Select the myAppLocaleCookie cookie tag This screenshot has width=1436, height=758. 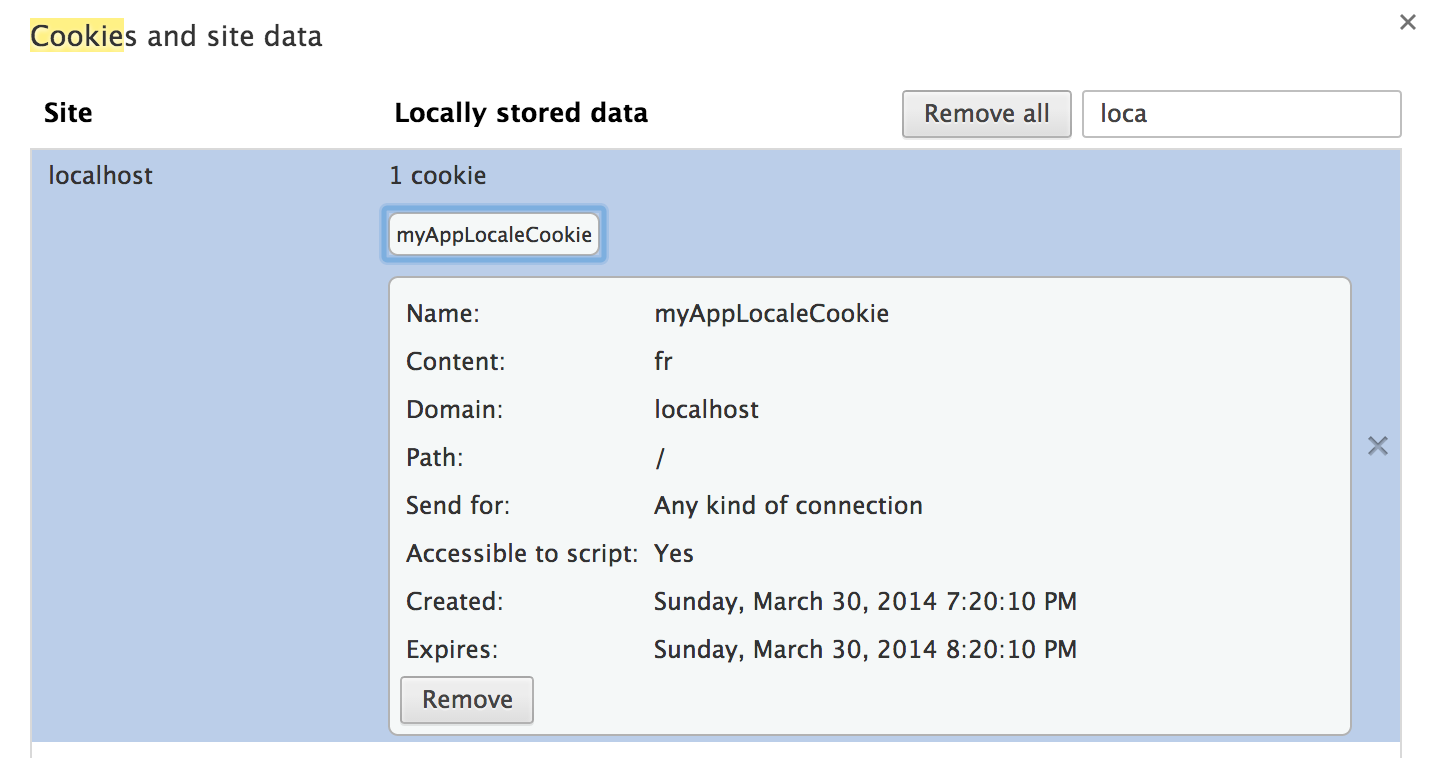pos(493,233)
